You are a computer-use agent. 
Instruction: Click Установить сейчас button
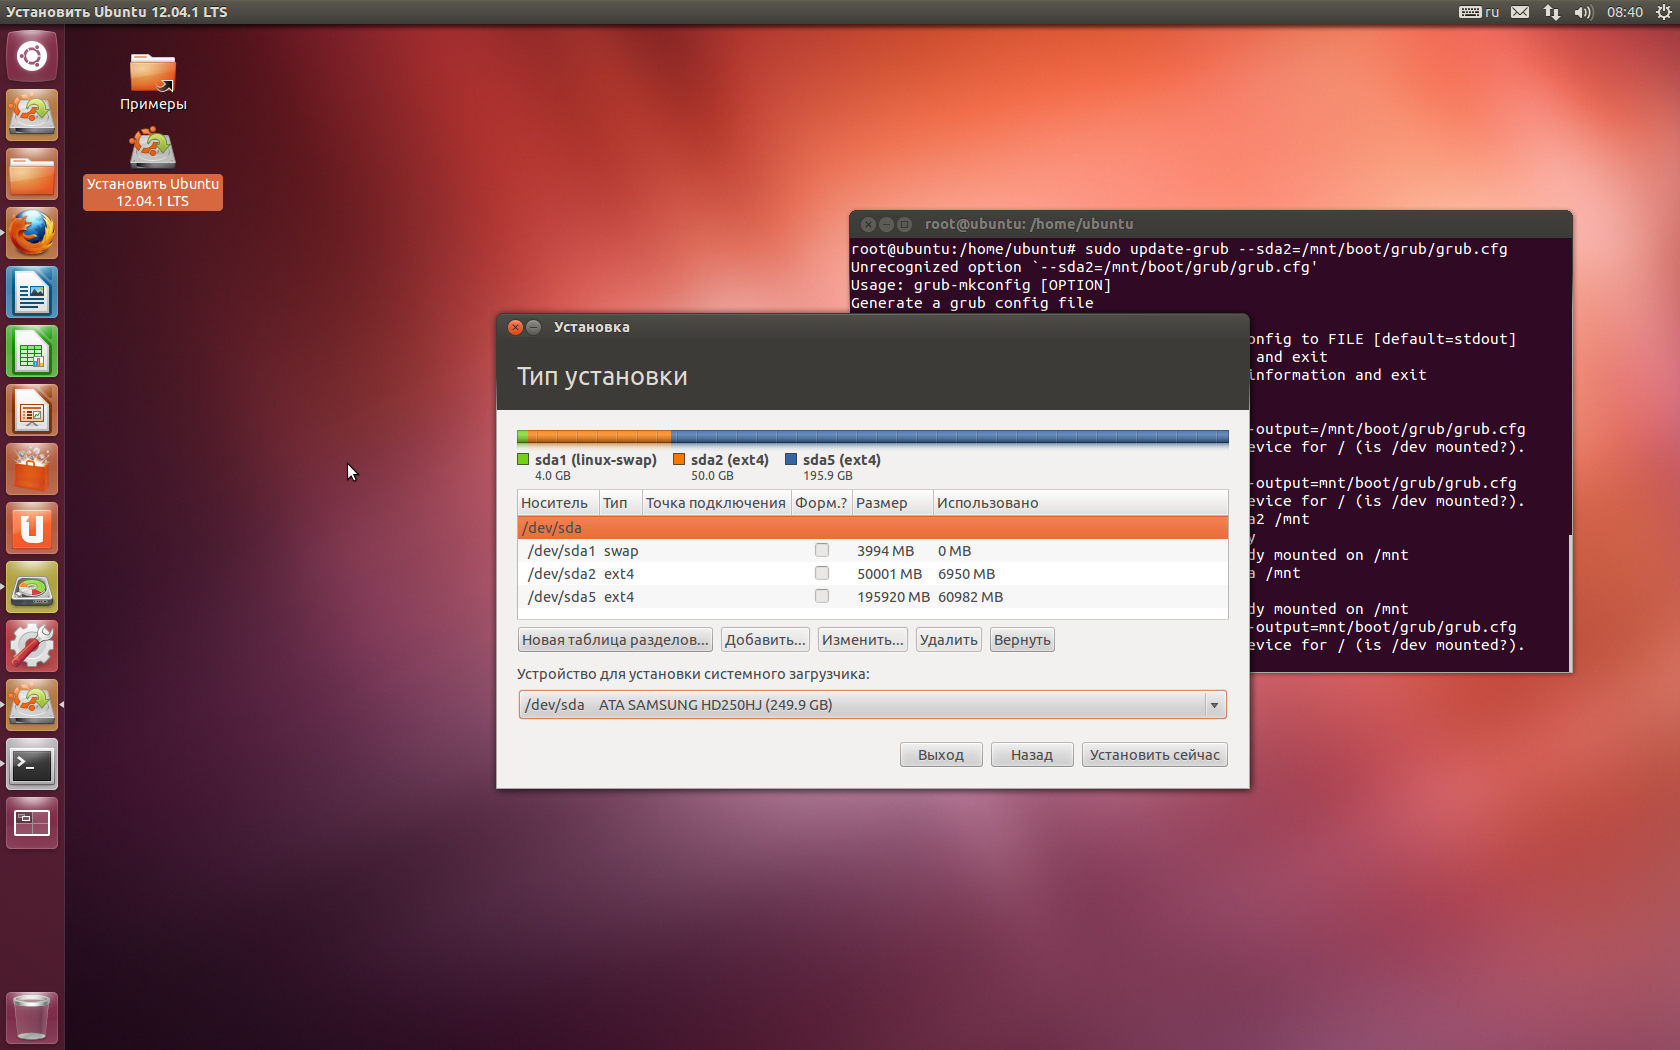click(x=1155, y=755)
